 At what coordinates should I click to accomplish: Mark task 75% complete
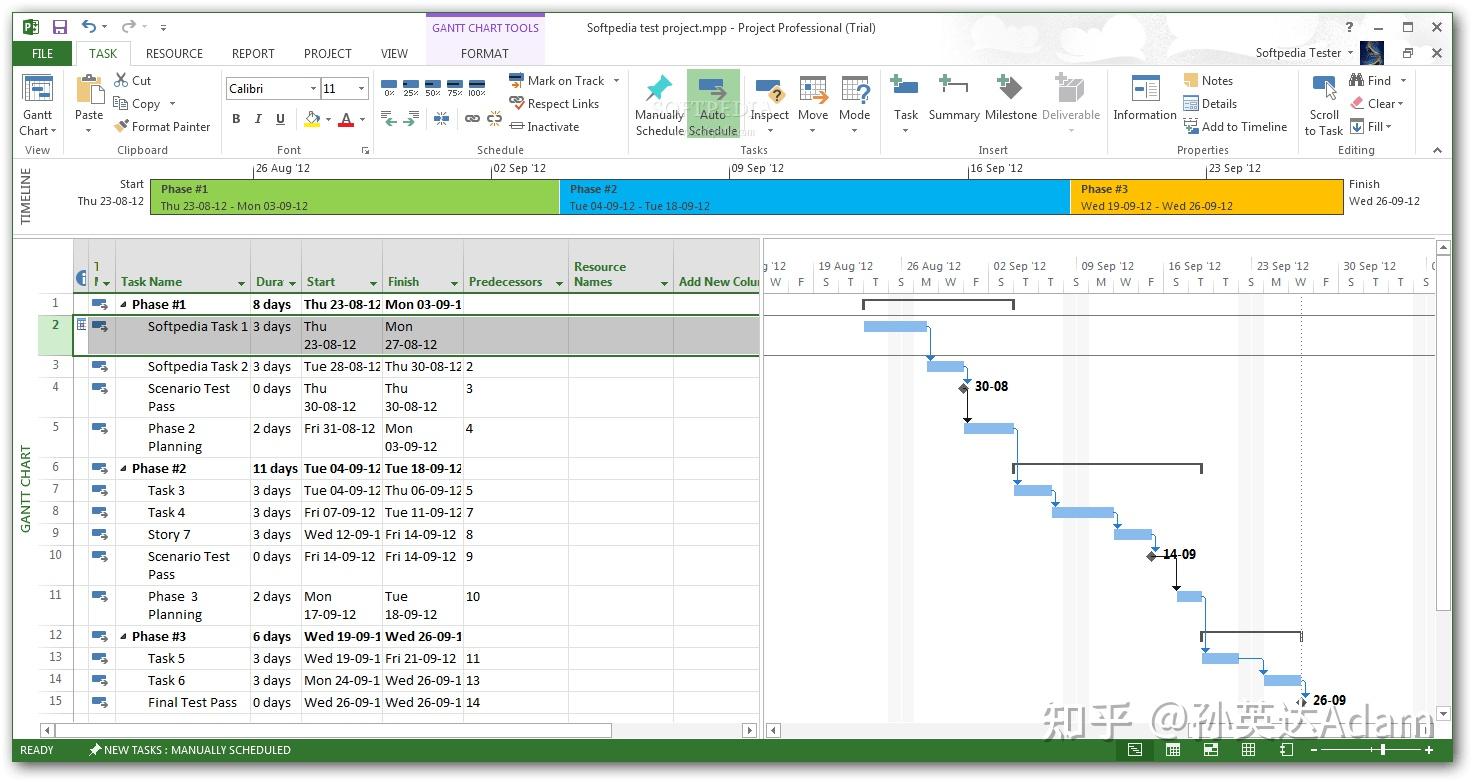click(455, 88)
